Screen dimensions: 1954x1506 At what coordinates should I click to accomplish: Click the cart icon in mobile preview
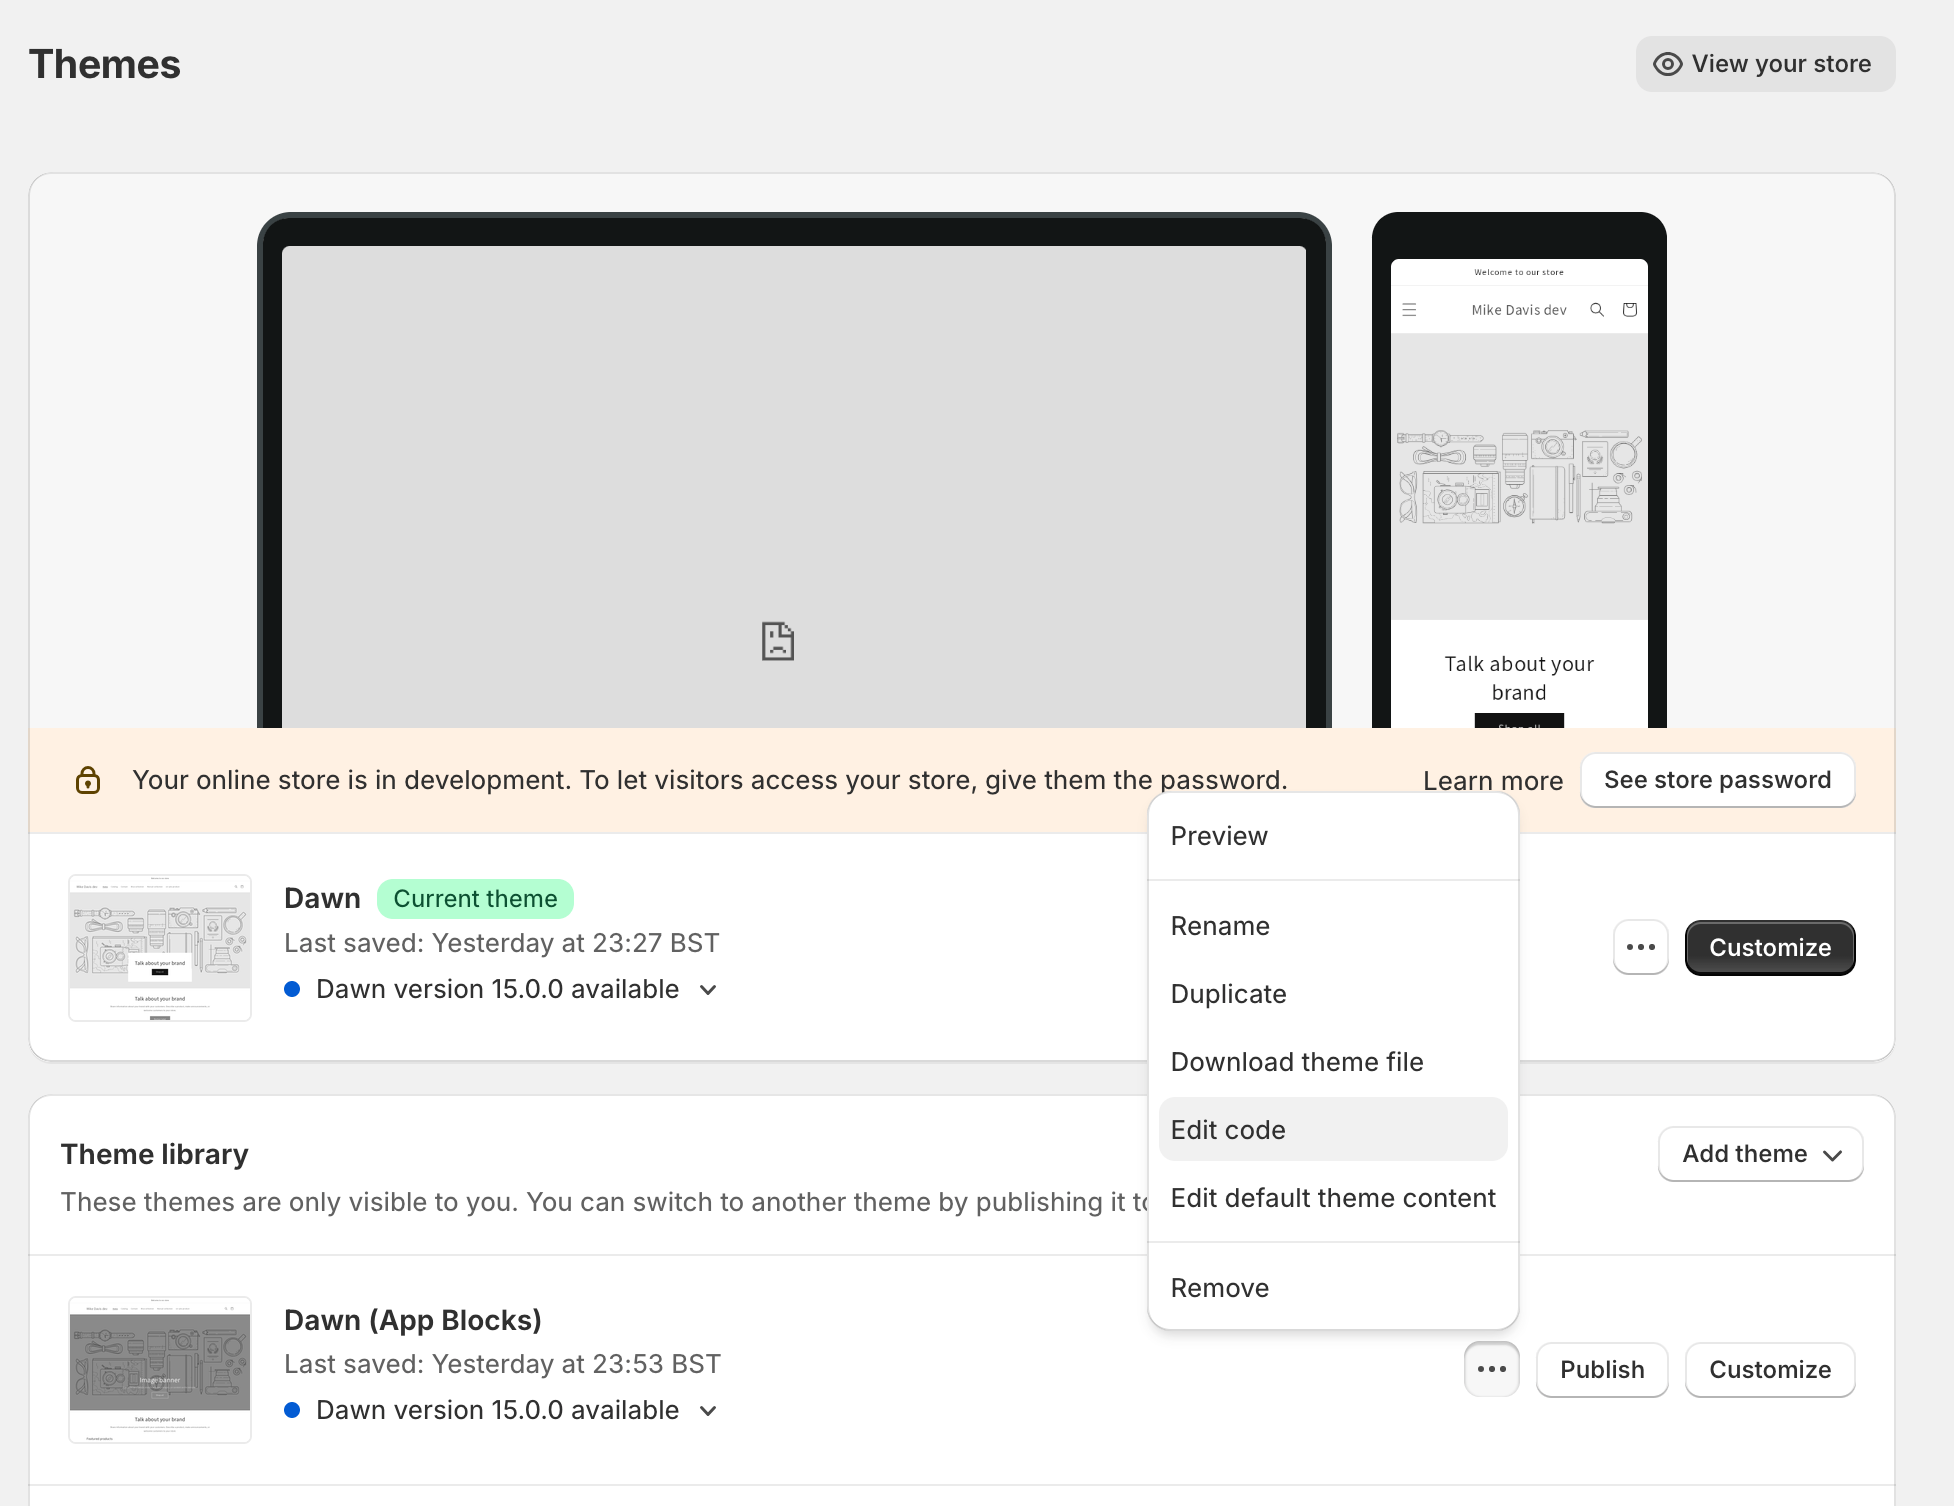click(x=1630, y=310)
